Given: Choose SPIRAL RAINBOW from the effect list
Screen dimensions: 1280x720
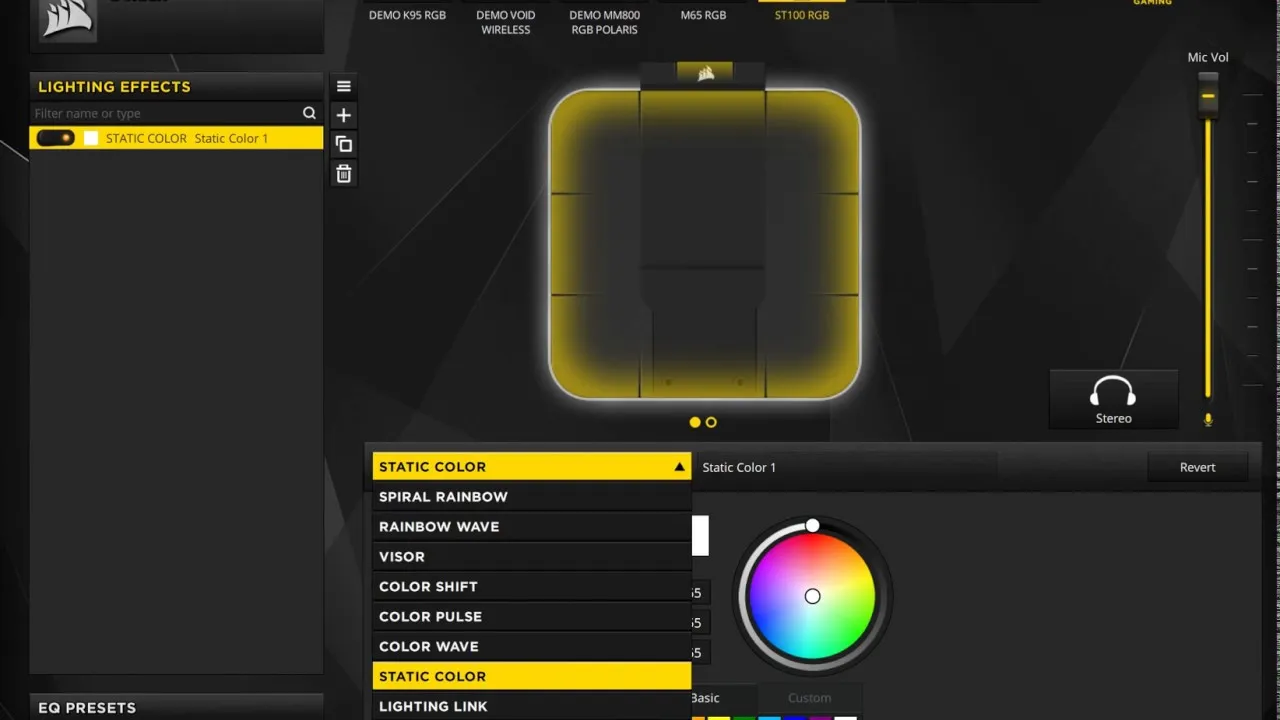Looking at the screenshot, I should click(x=531, y=497).
